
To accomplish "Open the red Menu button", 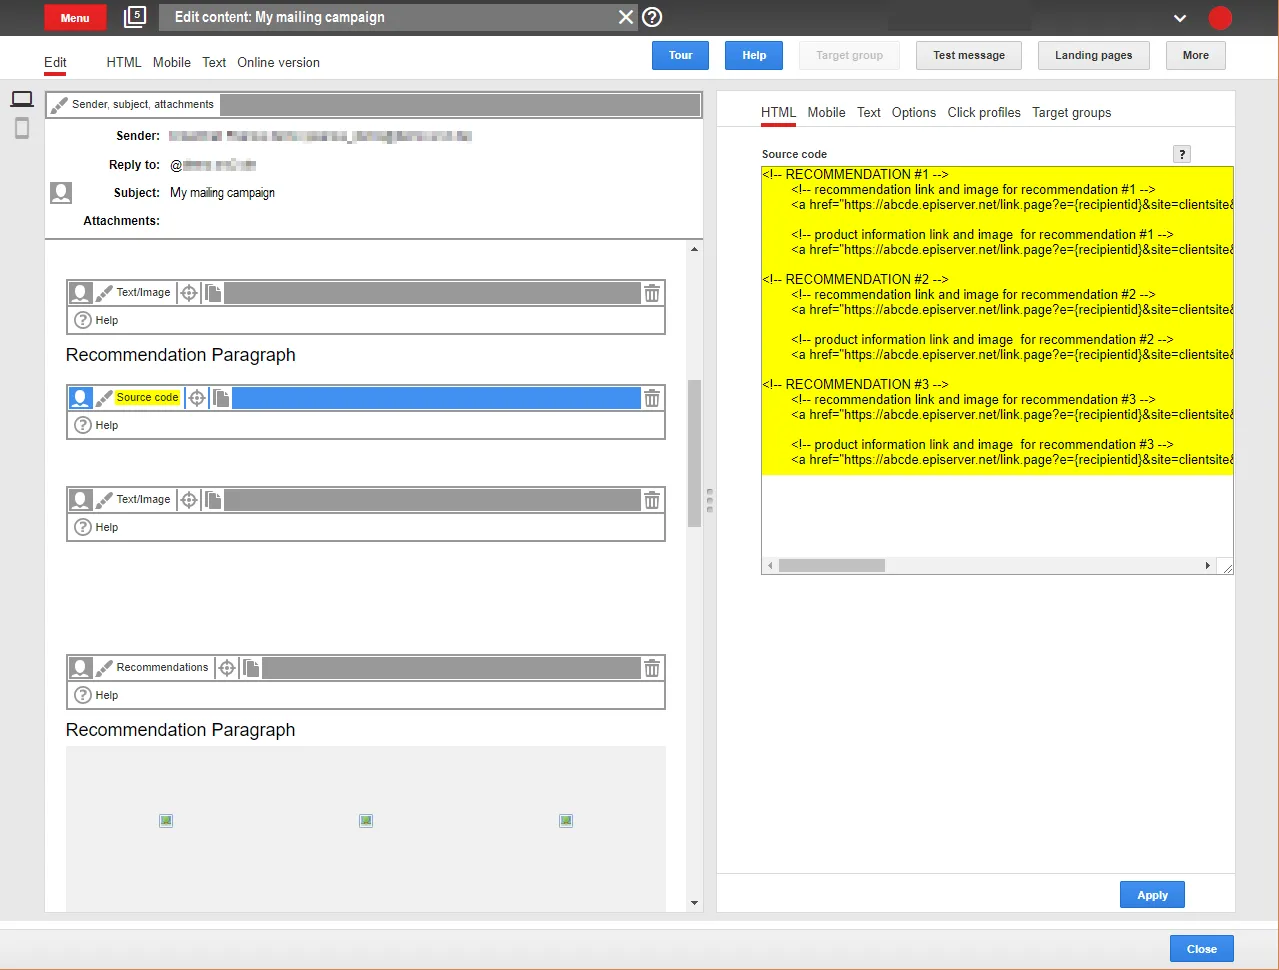I will click(x=75, y=18).
